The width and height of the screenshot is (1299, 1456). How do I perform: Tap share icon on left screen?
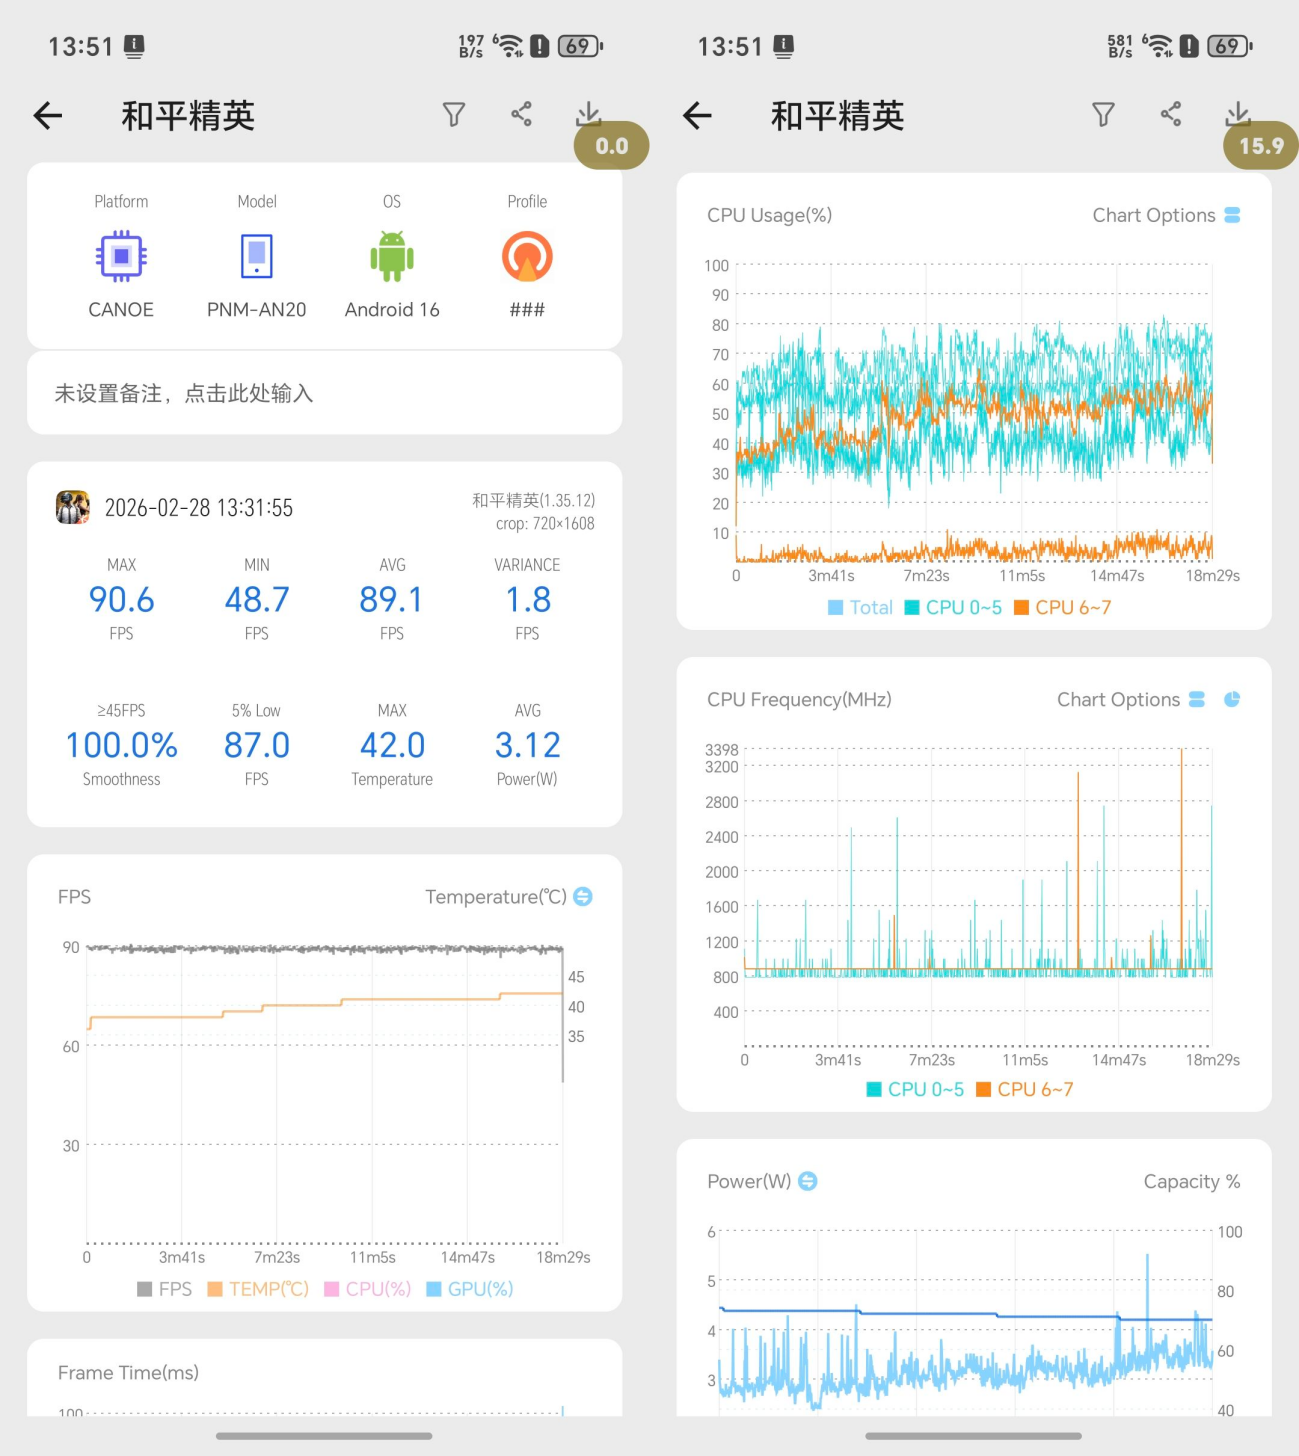[521, 114]
